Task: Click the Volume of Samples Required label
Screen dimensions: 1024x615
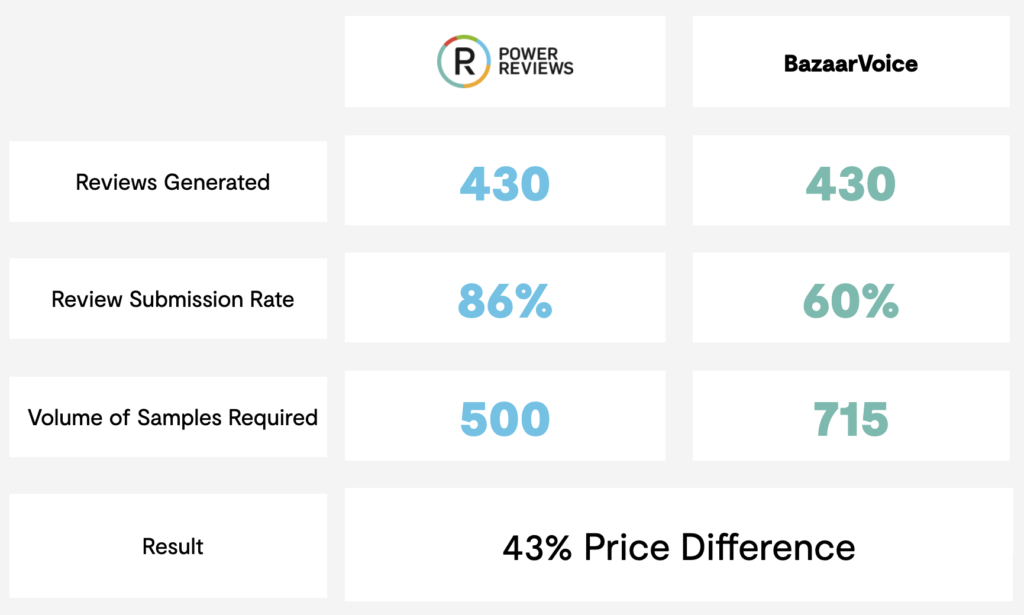Action: 172,417
